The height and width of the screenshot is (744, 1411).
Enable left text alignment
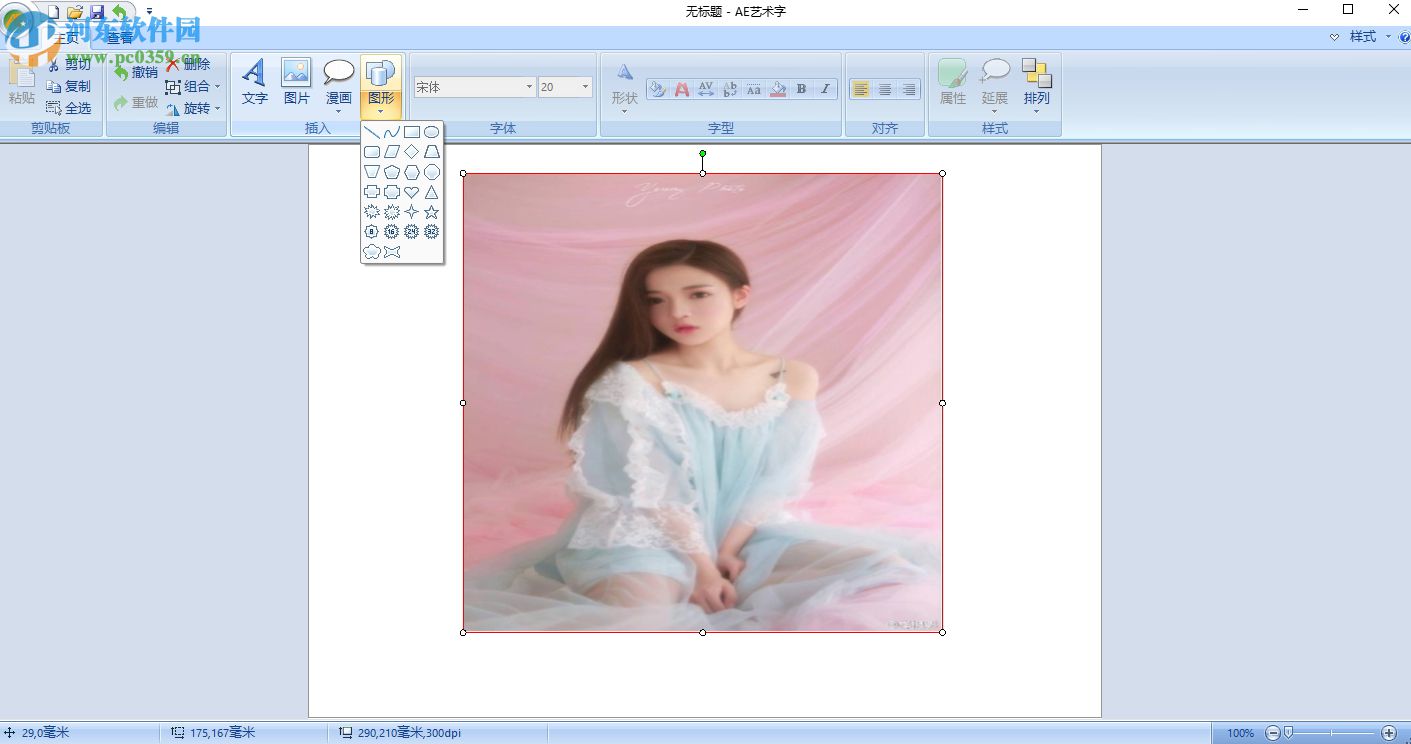tap(861, 89)
